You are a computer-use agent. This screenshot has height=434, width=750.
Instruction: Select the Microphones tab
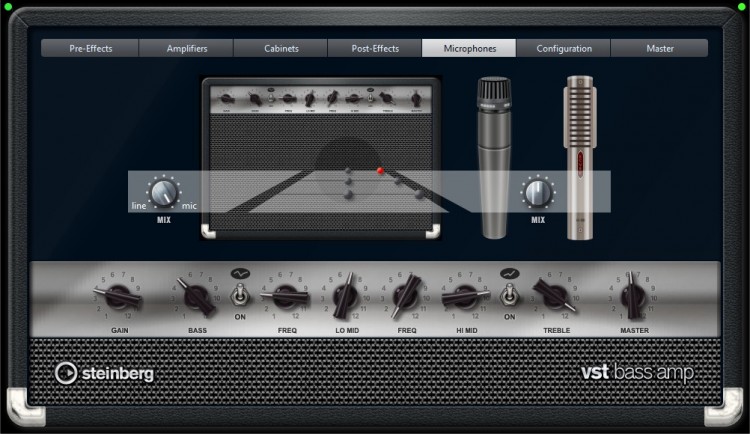[469, 48]
